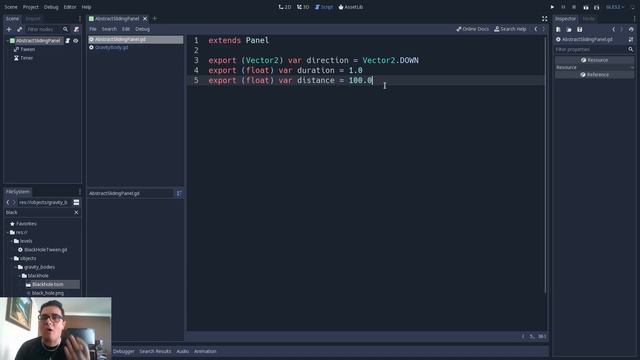Open the Editor menu
The image size is (640, 360).
point(70,7)
